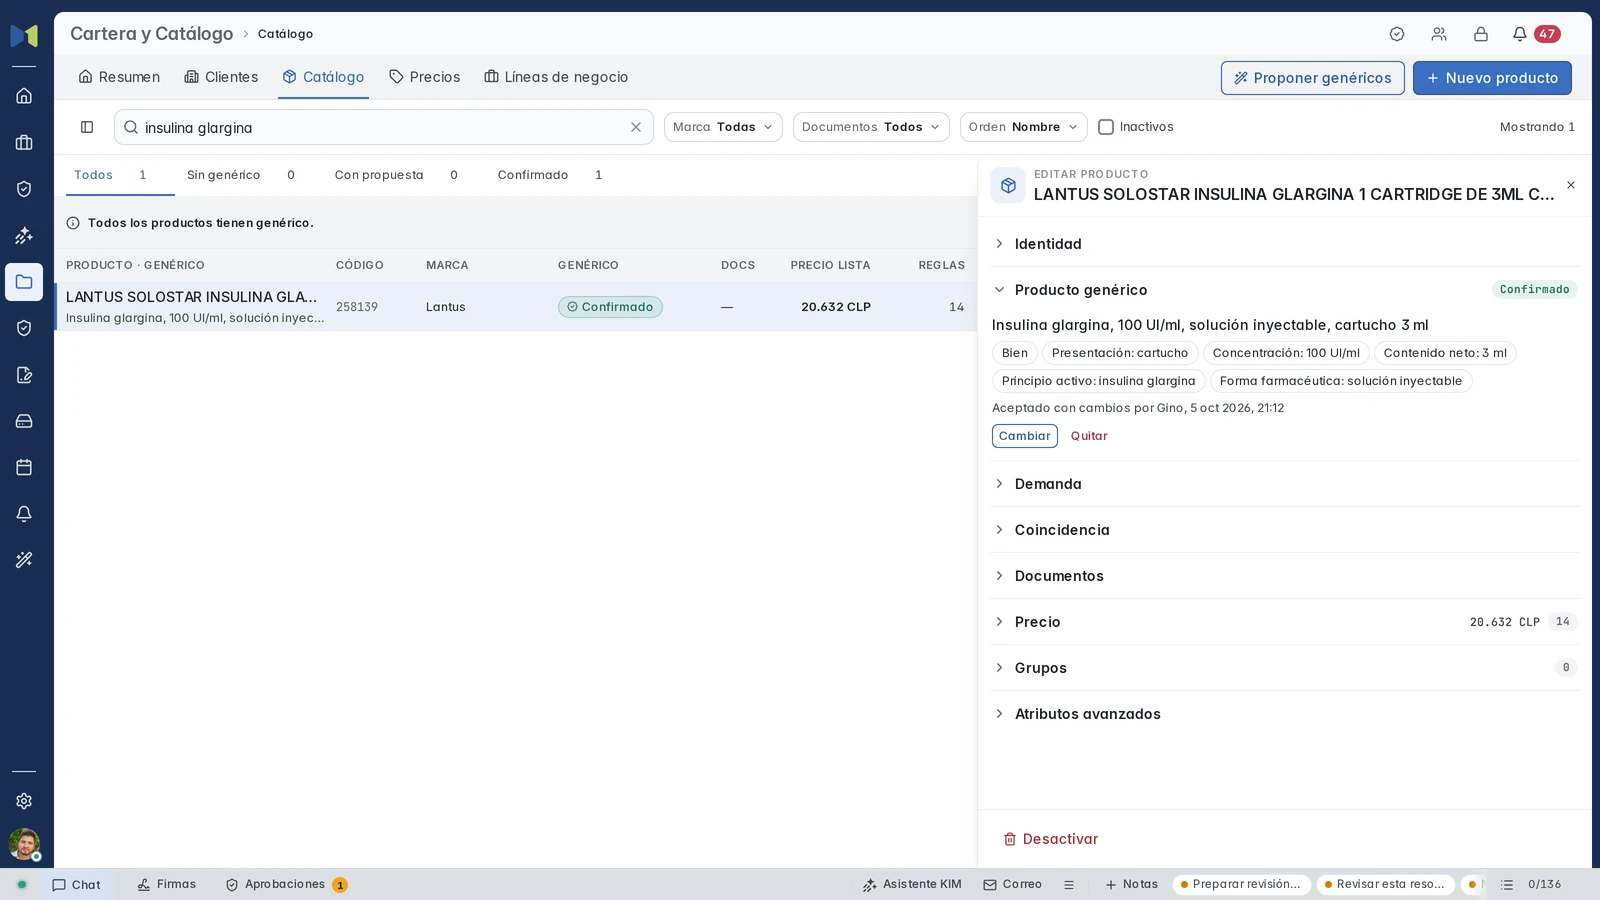Click the circular check icon in top bar
Viewport: 1600px width, 900px height.
[x=1397, y=34]
